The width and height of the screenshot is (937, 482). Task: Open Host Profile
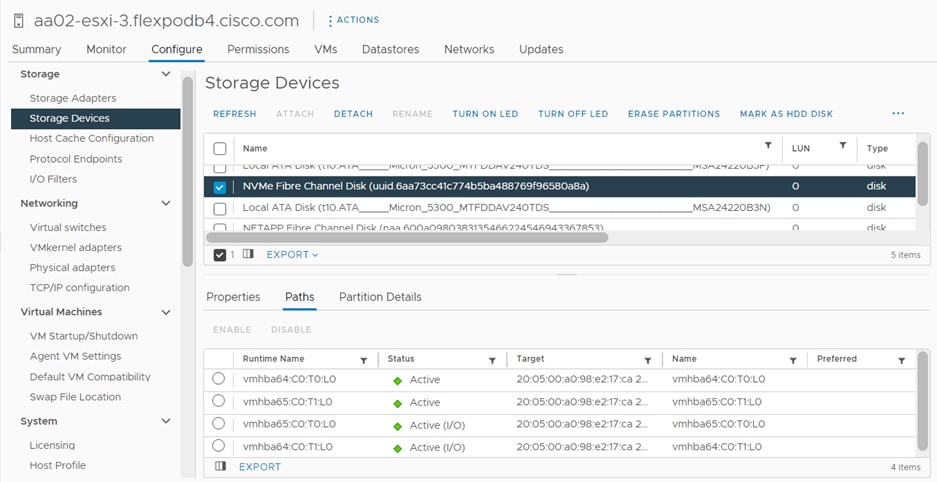tap(57, 465)
